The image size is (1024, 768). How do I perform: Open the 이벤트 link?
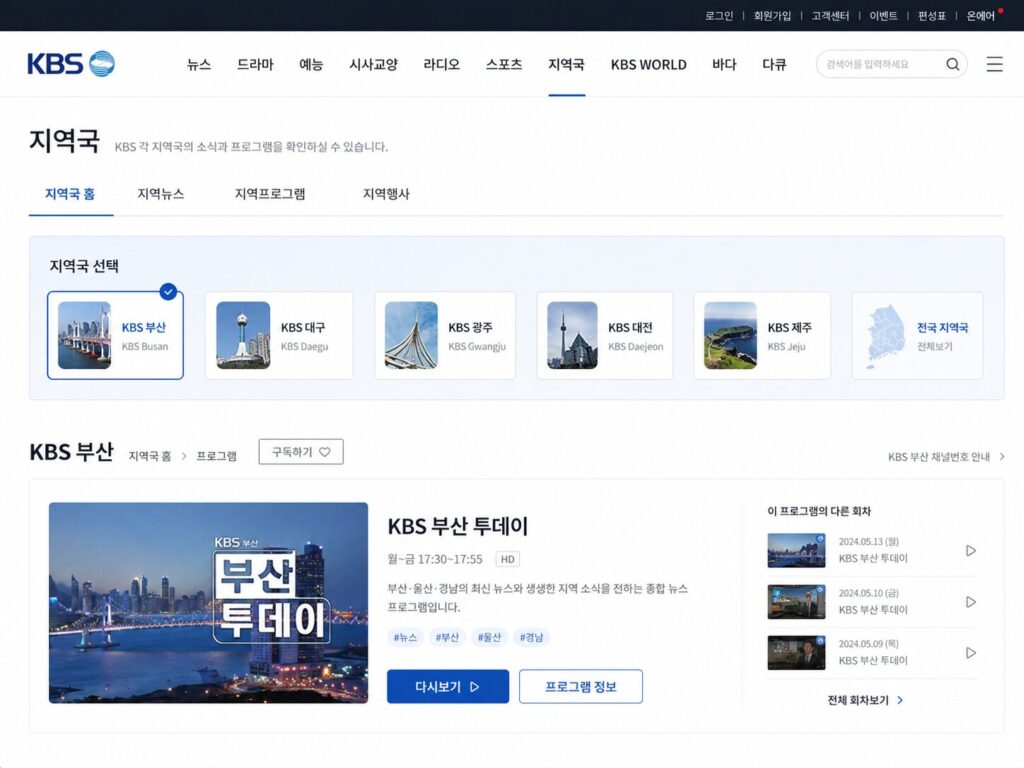(x=883, y=16)
